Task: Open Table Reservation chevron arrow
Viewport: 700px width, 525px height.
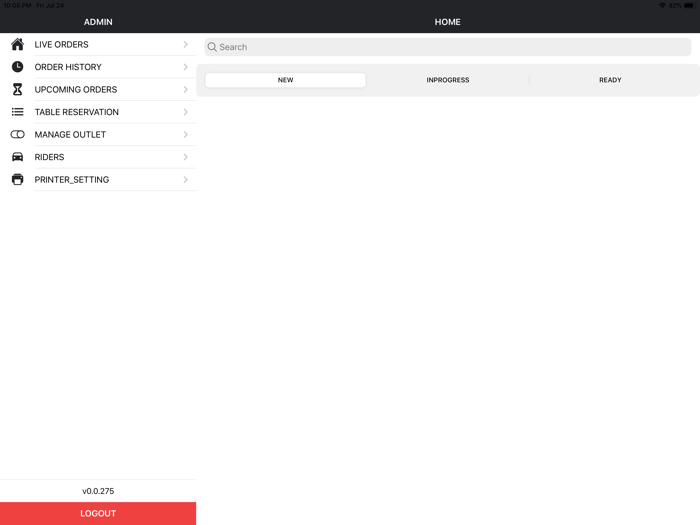Action: tap(185, 112)
